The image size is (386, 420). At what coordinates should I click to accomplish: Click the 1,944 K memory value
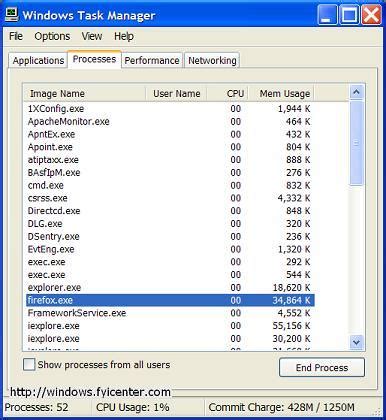(x=294, y=109)
